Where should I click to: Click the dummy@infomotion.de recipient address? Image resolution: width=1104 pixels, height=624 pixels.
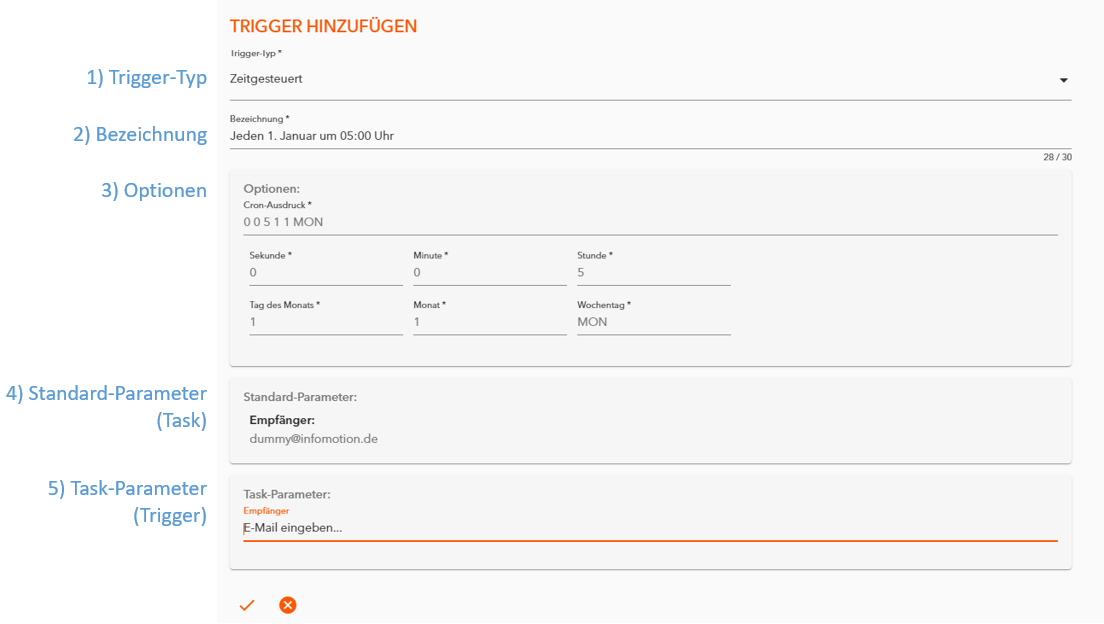(x=313, y=438)
